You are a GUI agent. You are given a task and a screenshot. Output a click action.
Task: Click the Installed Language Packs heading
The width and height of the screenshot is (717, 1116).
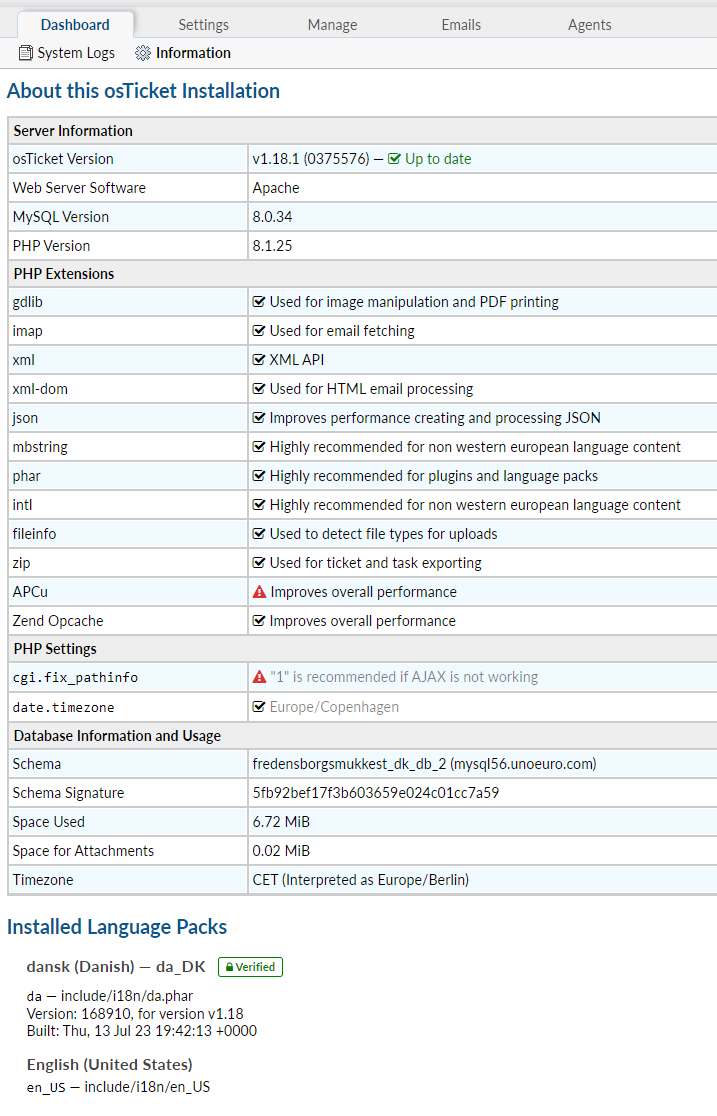coord(117,927)
